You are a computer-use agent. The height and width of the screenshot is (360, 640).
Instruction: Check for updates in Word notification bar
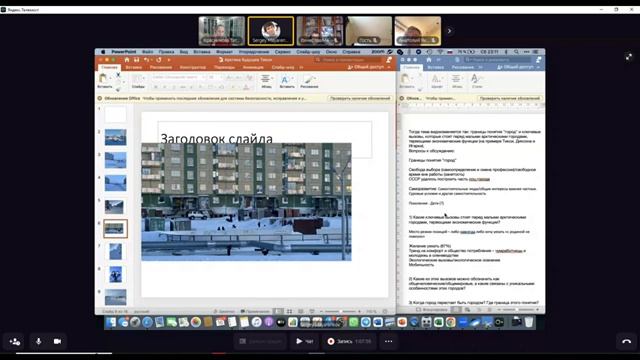(510, 98)
